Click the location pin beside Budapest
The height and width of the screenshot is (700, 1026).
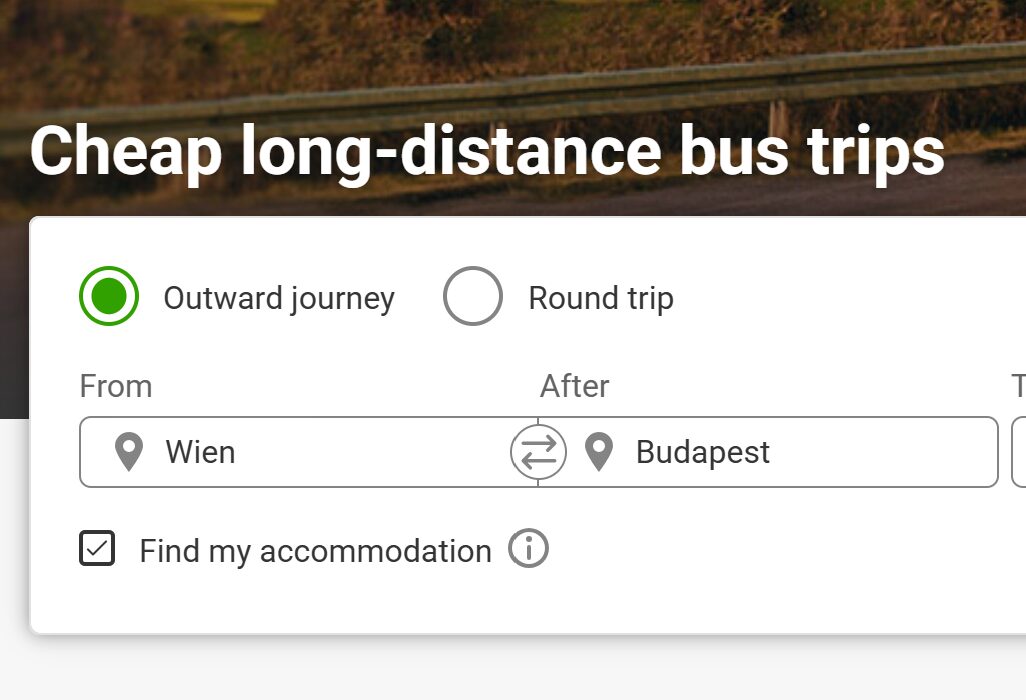[x=598, y=452]
